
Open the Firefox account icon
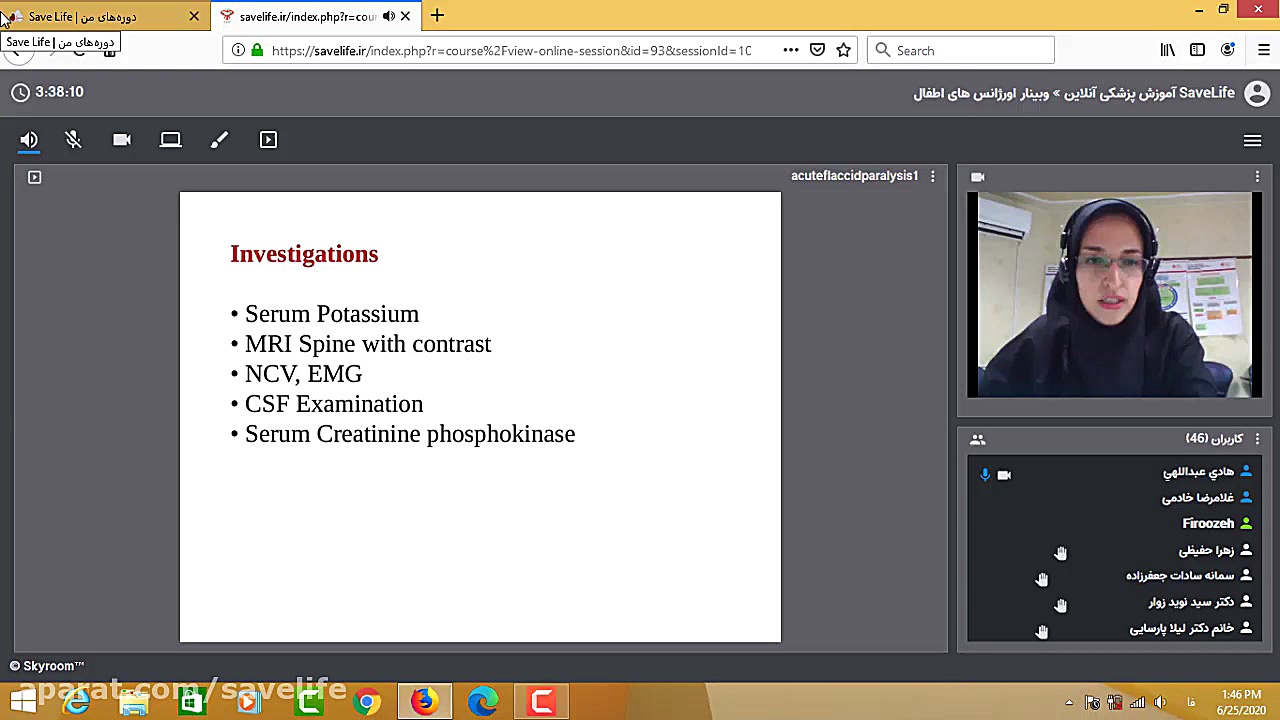(1228, 50)
